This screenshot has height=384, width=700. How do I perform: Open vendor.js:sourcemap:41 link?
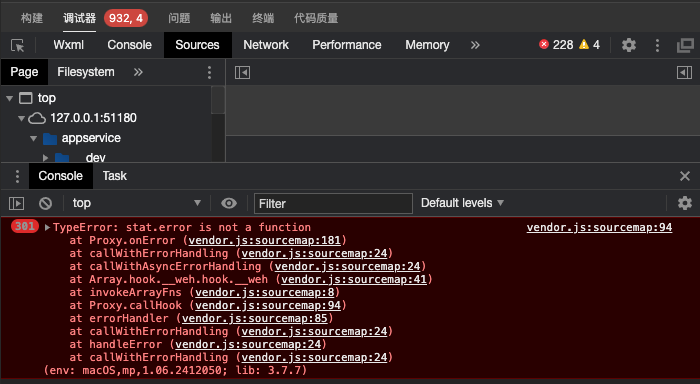pyautogui.click(x=354, y=279)
